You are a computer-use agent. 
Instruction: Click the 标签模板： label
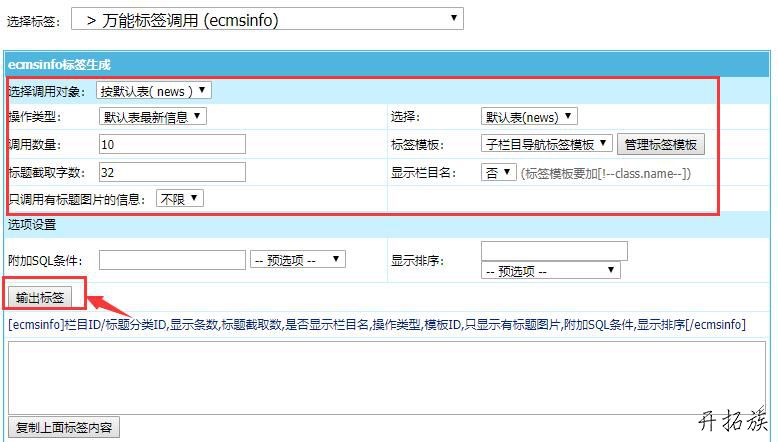417,144
